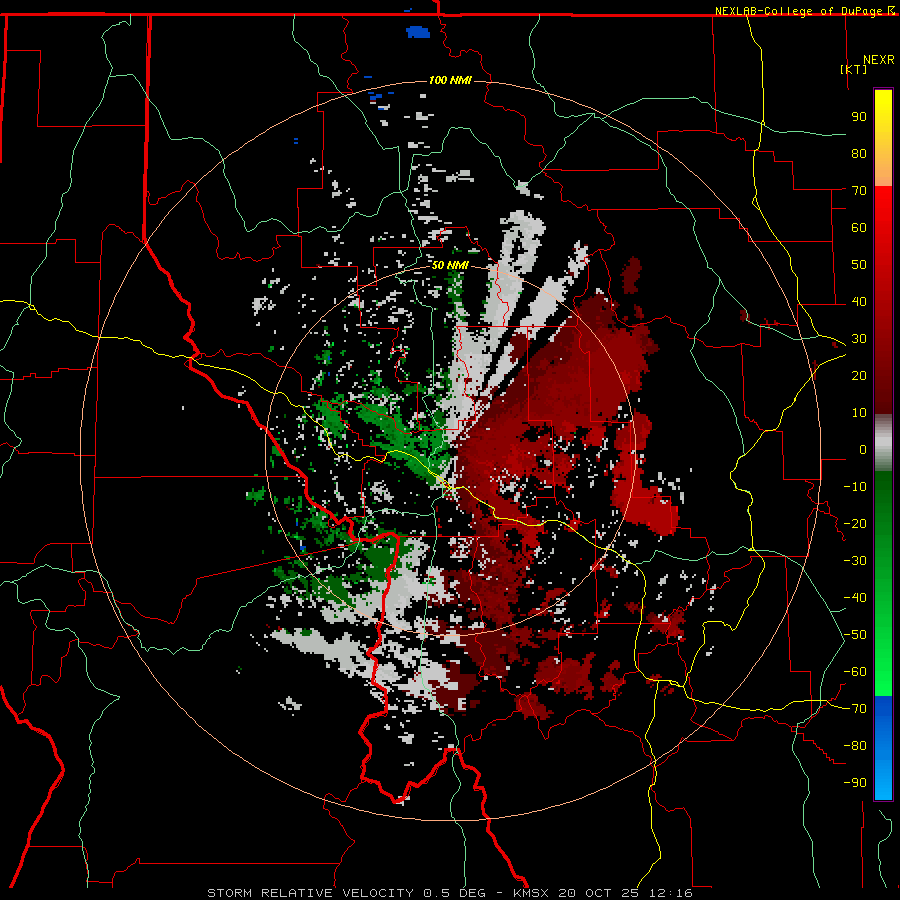This screenshot has height=900, width=900.
Task: Select the -30 value on the velocity scale
Action: click(855, 561)
